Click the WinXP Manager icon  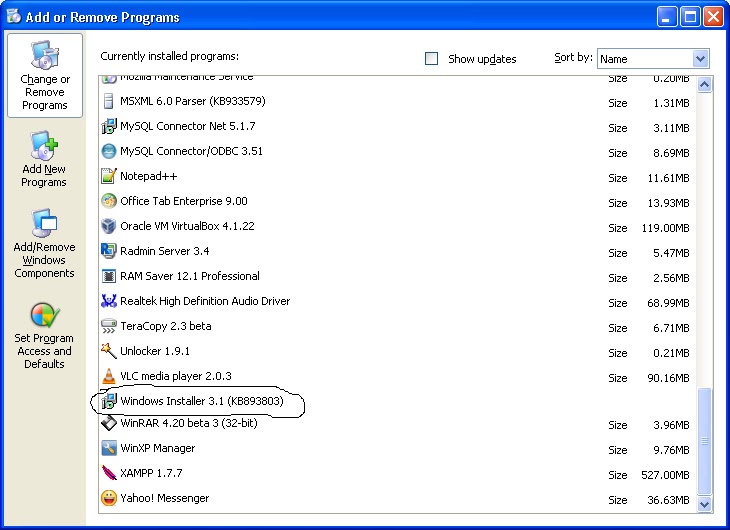pos(108,448)
